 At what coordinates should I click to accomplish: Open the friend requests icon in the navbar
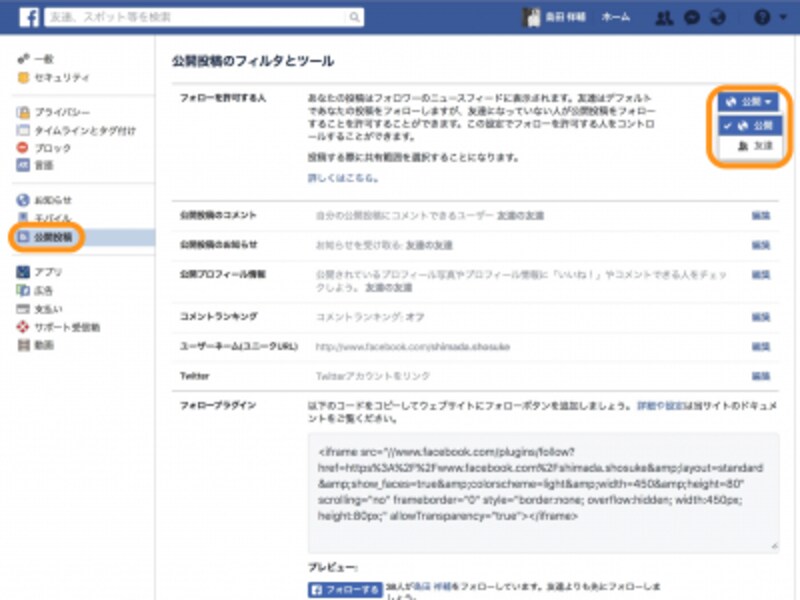pyautogui.click(x=665, y=17)
